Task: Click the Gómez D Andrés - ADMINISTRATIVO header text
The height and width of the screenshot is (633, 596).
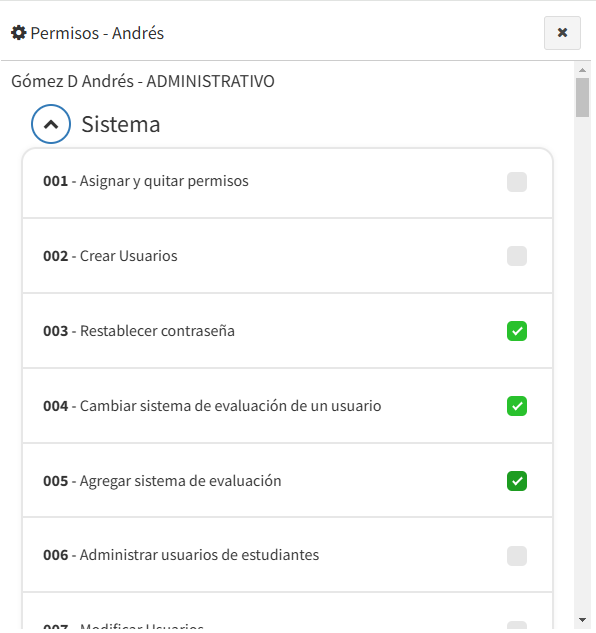Action: [143, 81]
